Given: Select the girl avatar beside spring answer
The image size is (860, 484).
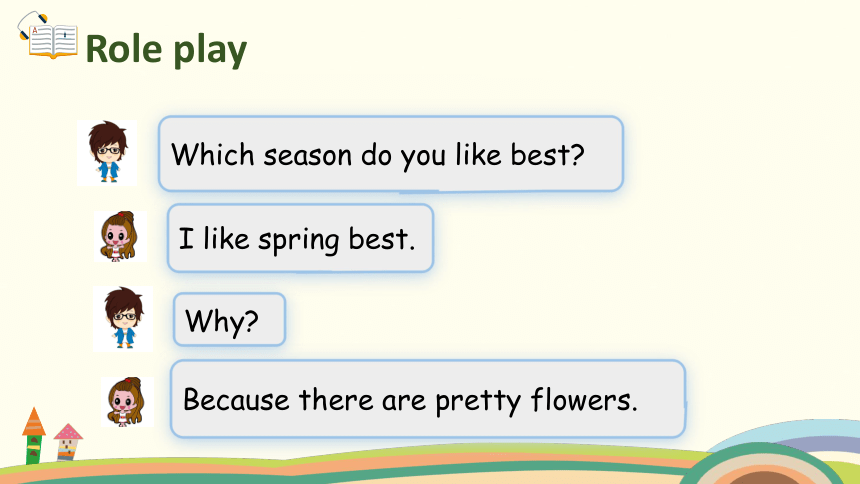Looking at the screenshot, I should tap(120, 237).
